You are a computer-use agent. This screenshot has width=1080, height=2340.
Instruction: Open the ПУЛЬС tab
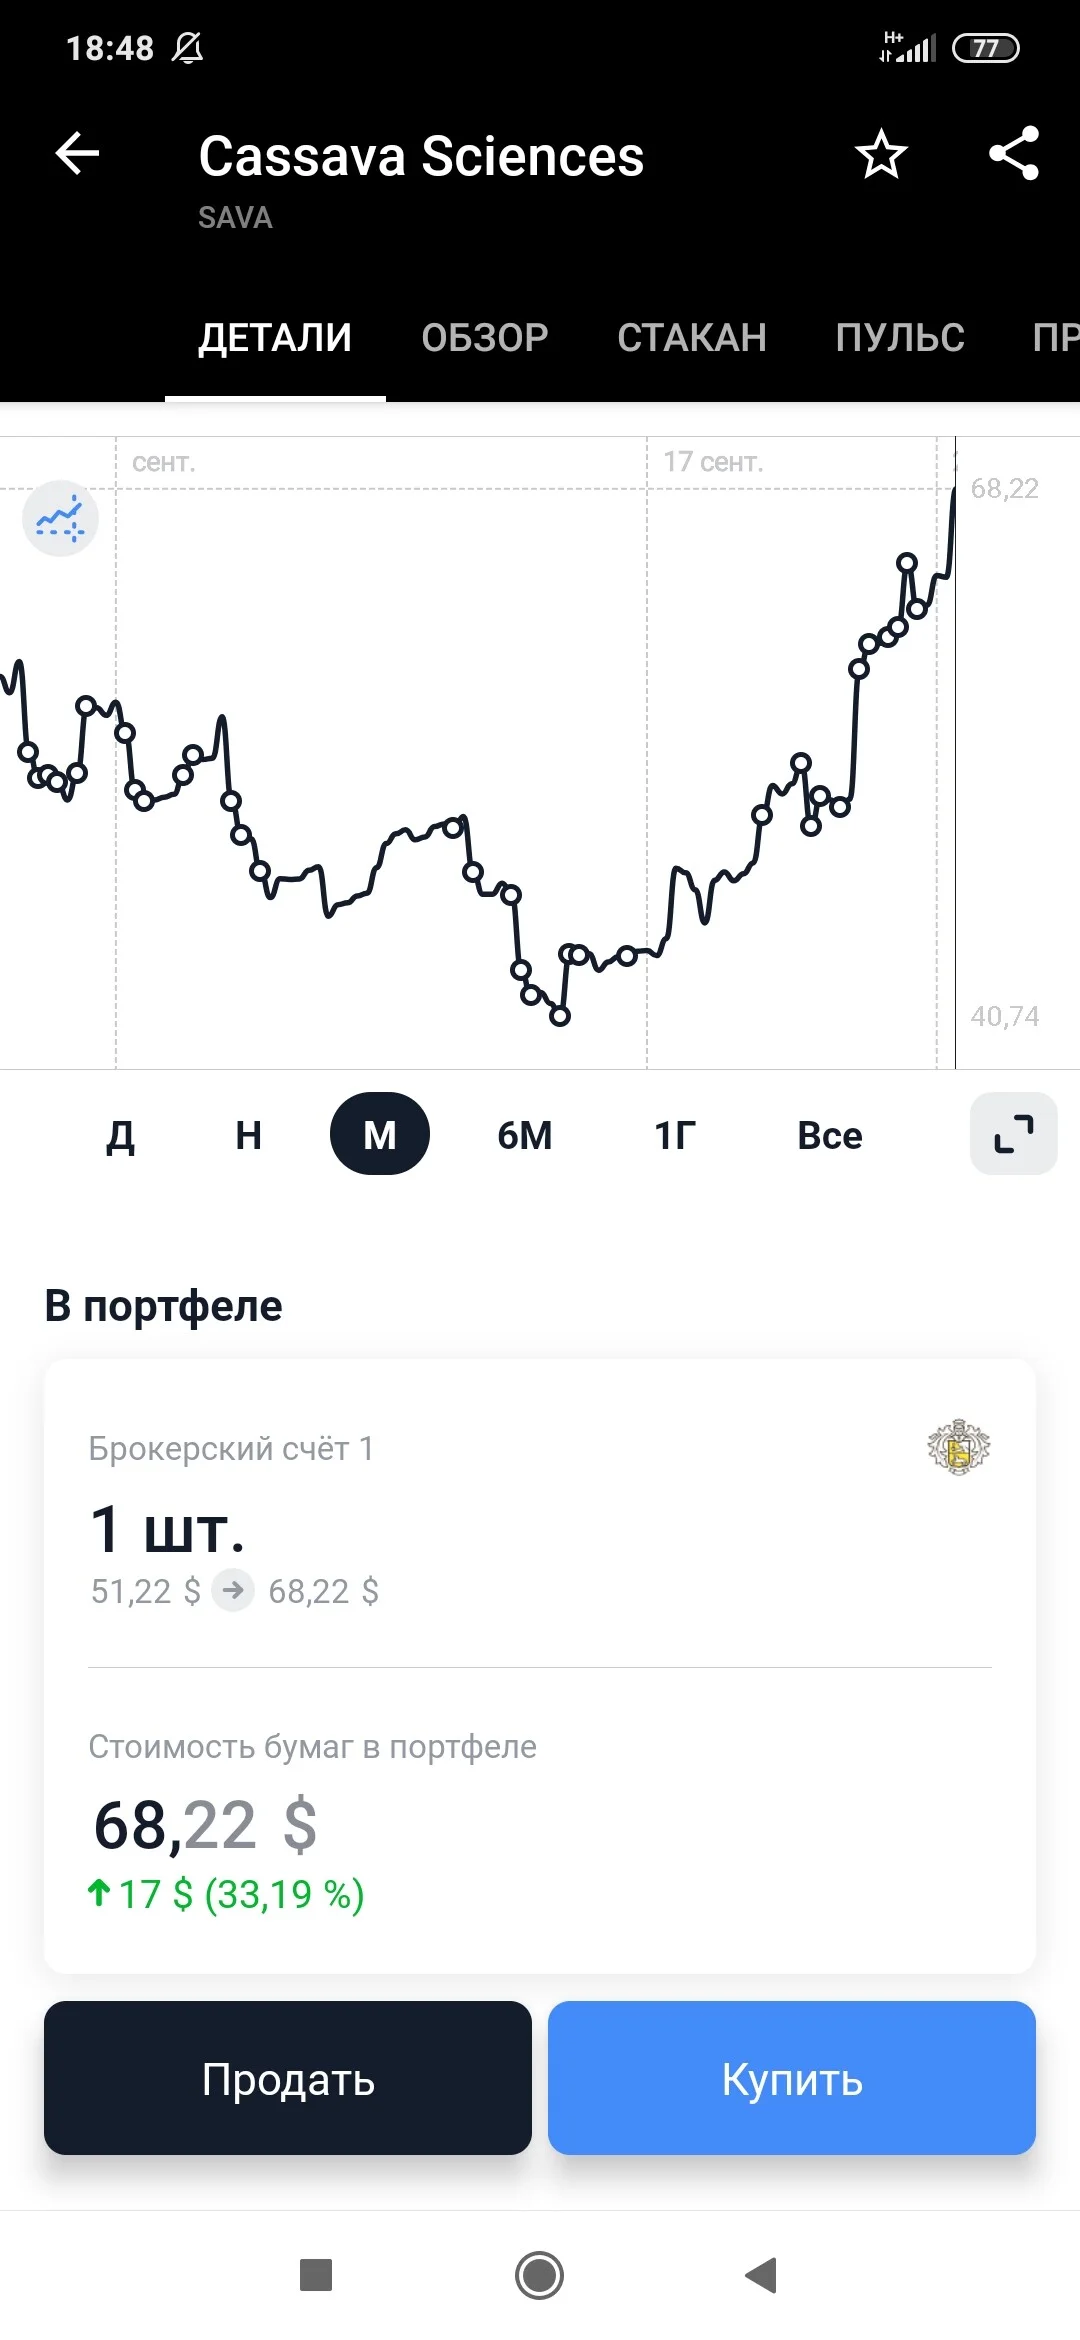pos(900,338)
